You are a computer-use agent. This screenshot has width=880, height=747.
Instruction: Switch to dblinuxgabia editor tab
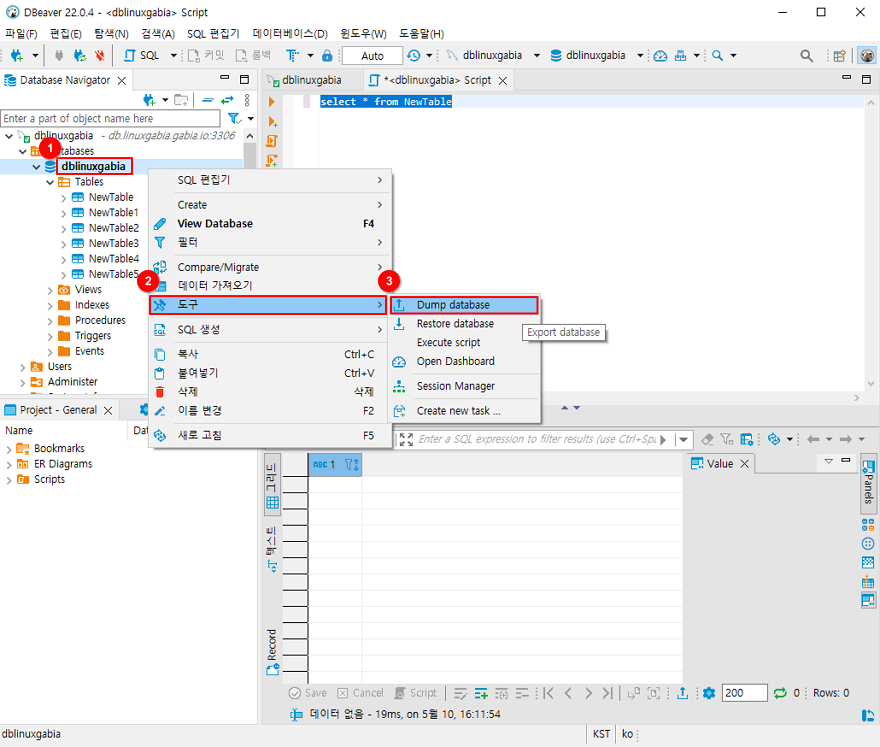point(311,80)
